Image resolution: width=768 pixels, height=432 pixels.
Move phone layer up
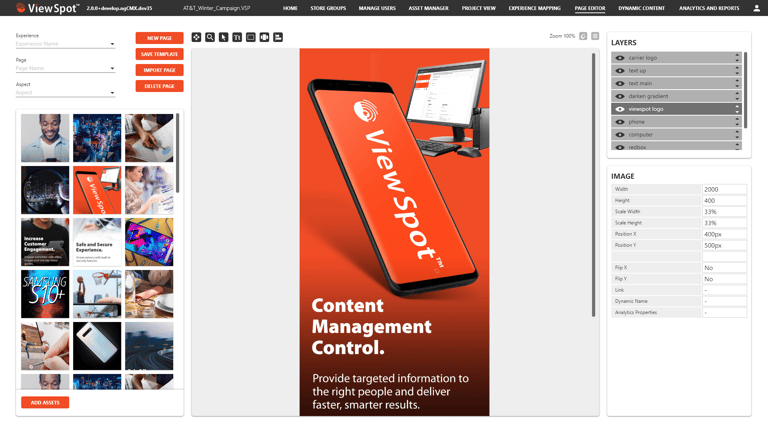click(x=737, y=119)
